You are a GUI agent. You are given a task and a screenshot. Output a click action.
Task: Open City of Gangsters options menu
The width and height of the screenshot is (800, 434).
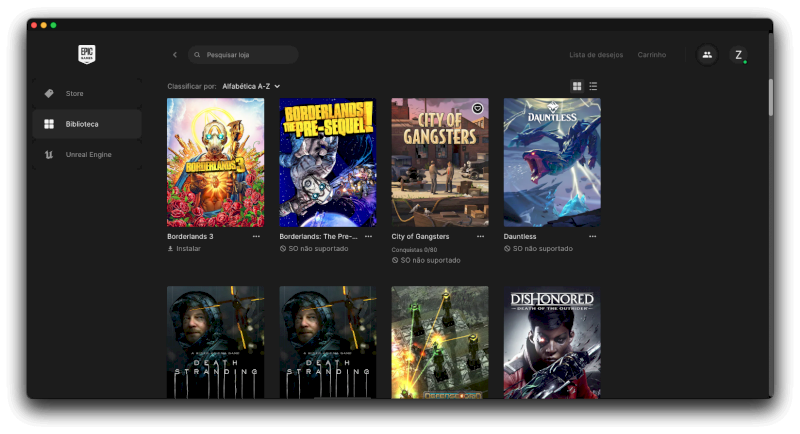[x=480, y=237]
